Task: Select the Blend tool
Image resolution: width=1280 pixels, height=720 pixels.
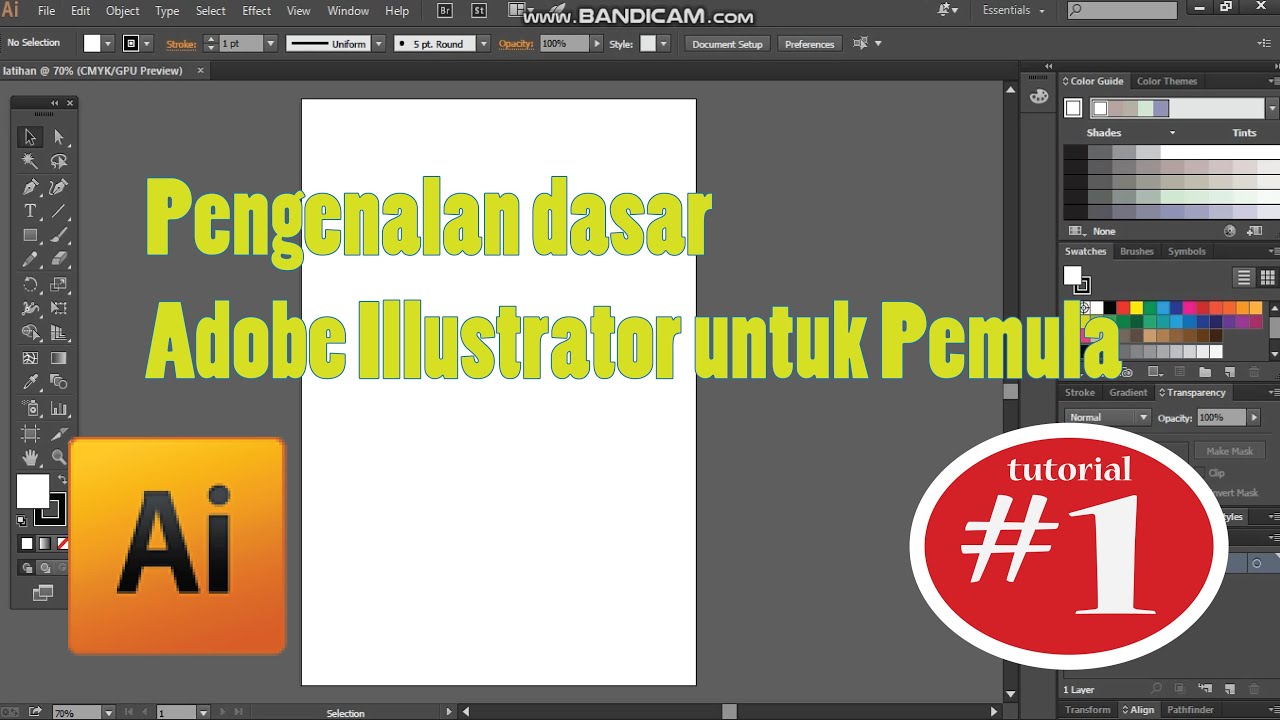Action: (x=59, y=383)
